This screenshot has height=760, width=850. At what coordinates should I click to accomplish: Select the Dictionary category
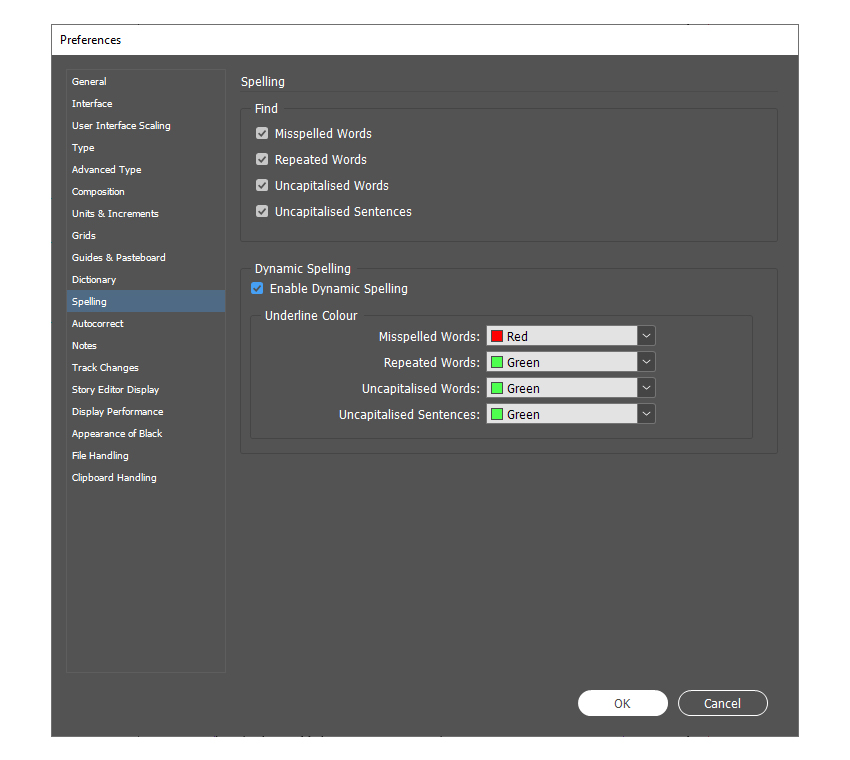pos(146,280)
